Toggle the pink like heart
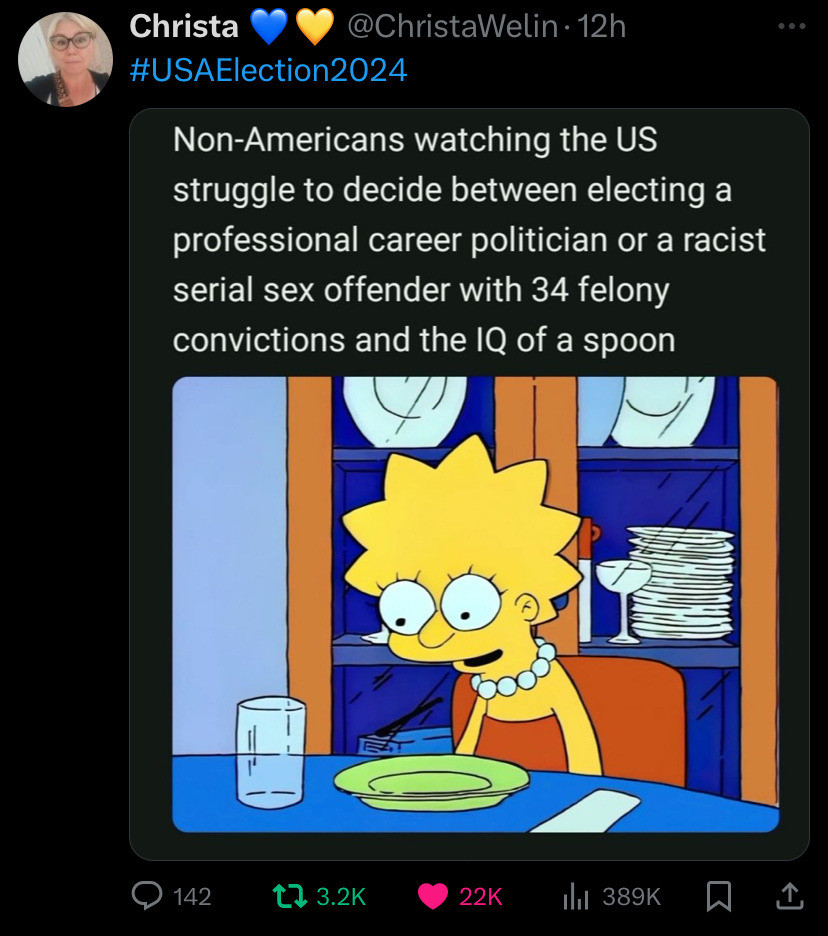This screenshot has height=936, width=828. 433,896
